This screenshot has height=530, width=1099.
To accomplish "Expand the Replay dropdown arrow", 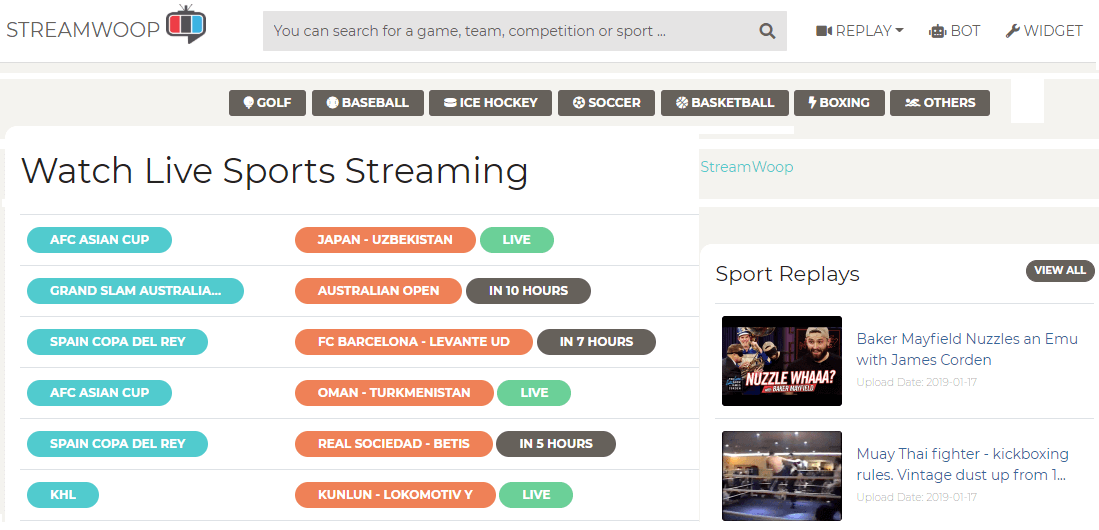I will pos(899,31).
